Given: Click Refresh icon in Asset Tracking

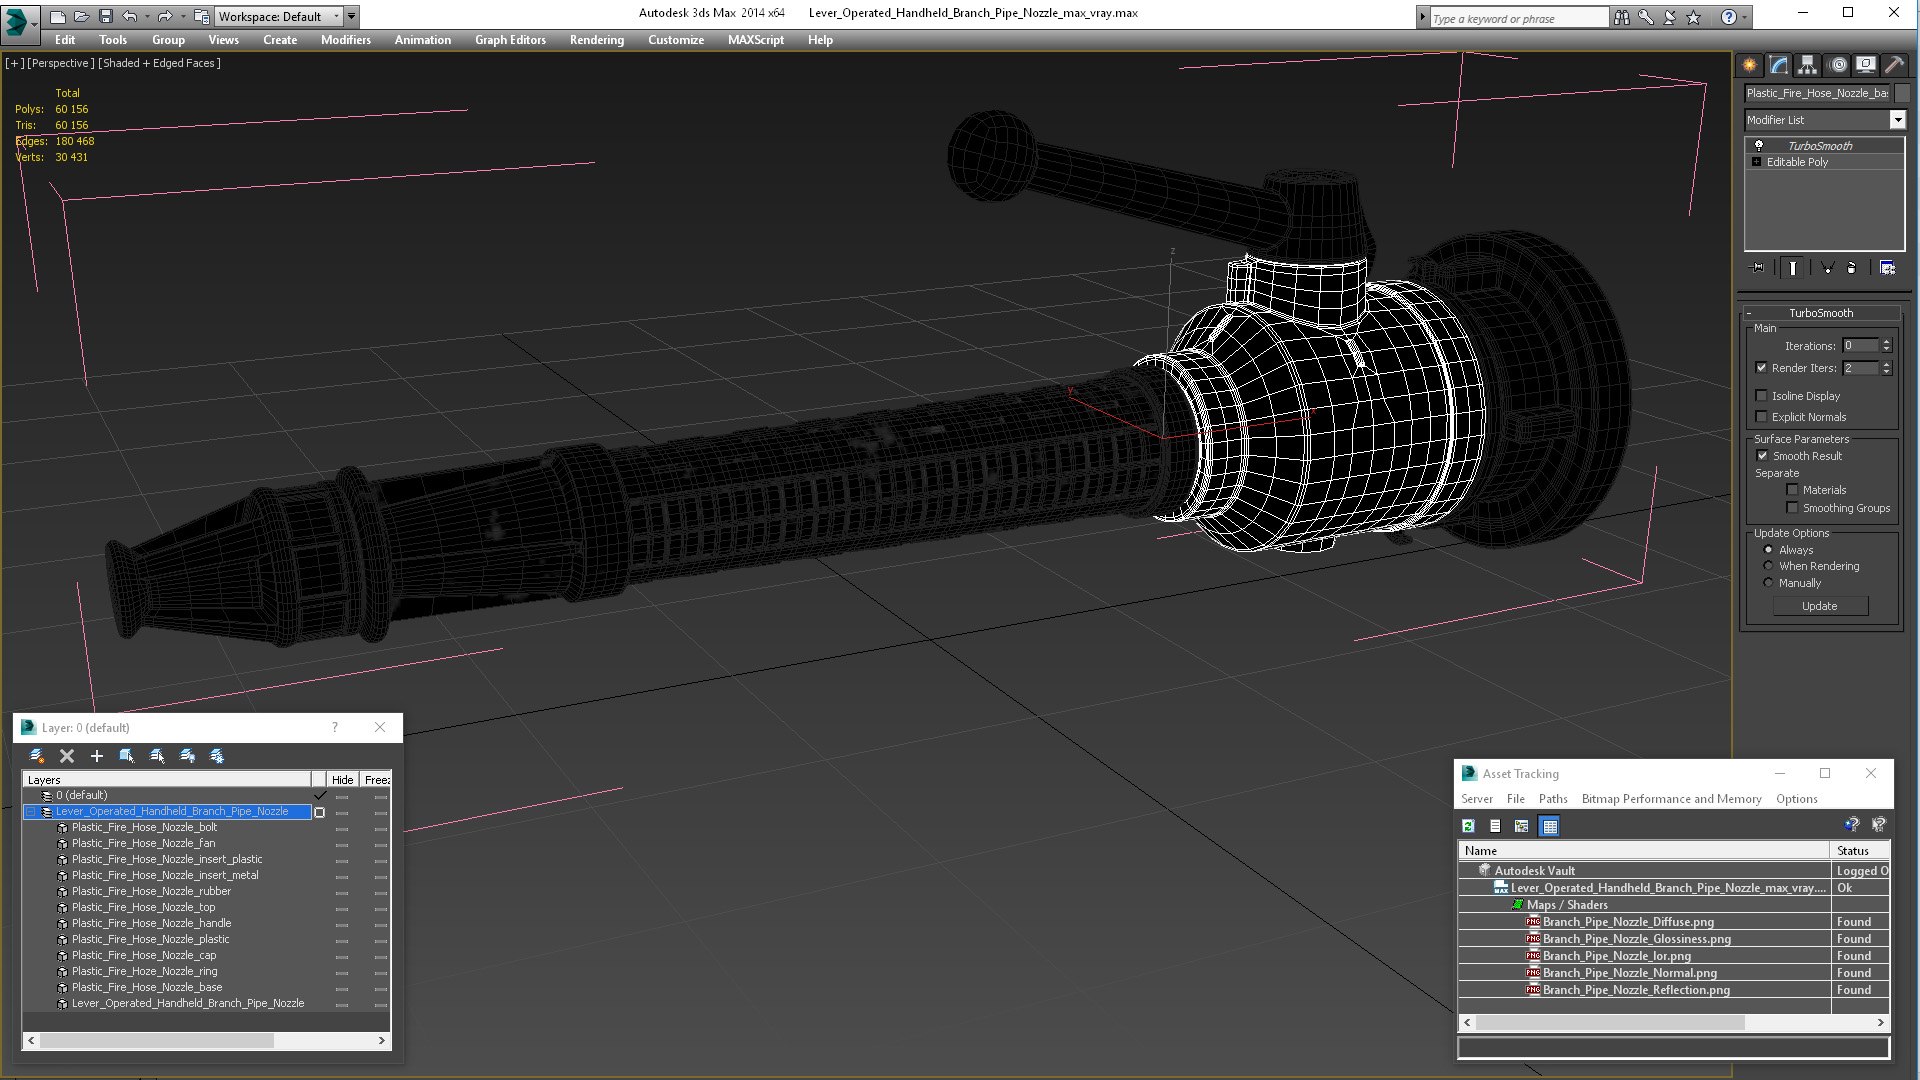Looking at the screenshot, I should point(1468,826).
